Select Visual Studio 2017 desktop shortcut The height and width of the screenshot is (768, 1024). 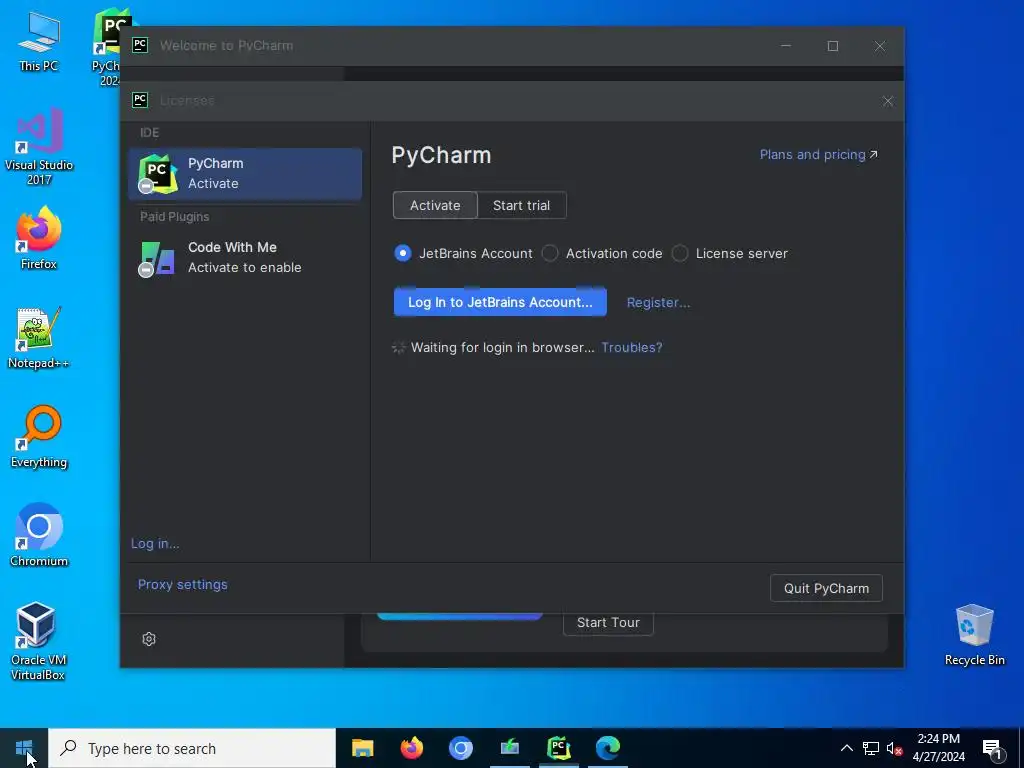(x=39, y=147)
